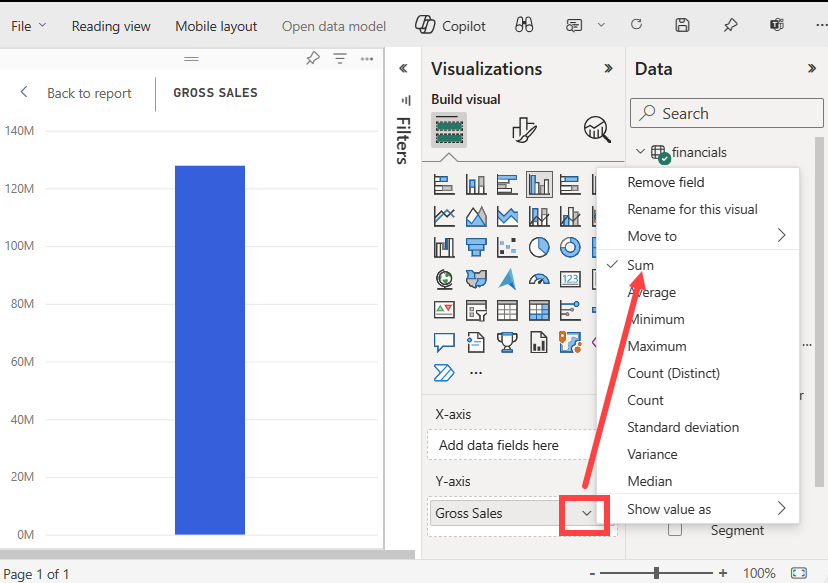Choose Median from the aggregation menu
828x583 pixels.
[x=650, y=481]
